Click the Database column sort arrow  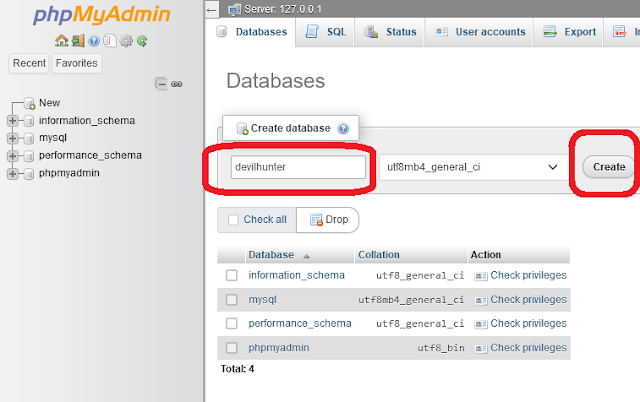[x=307, y=256]
